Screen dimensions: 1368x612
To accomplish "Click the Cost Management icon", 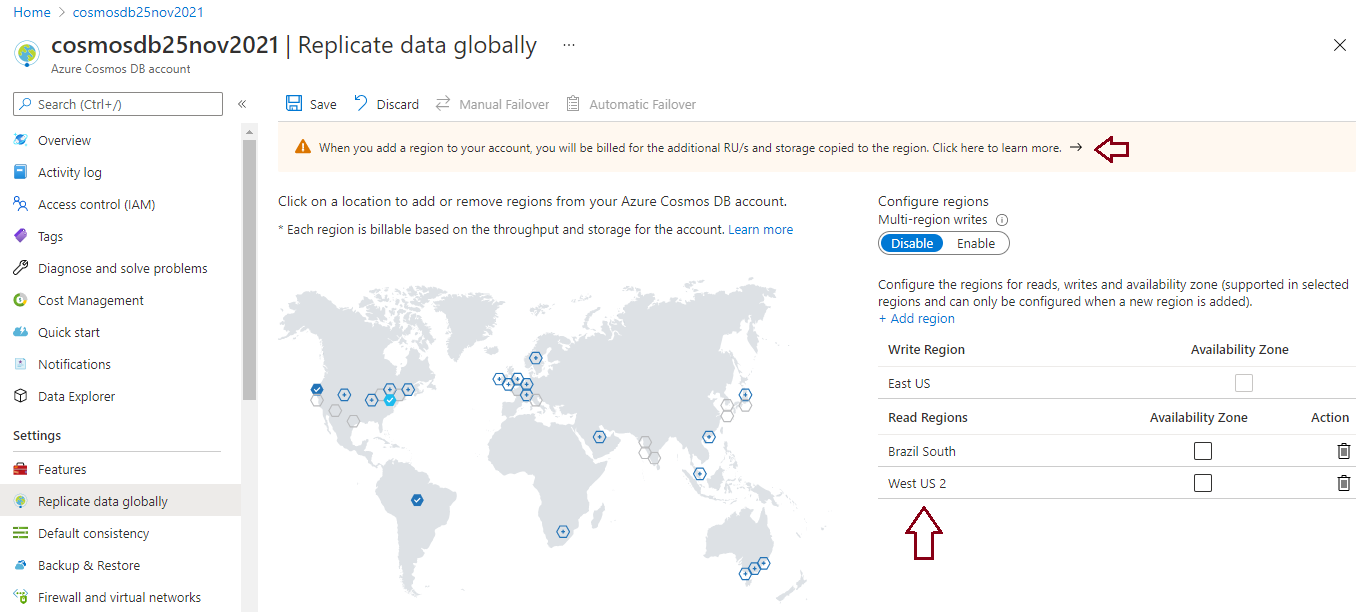I will tap(20, 300).
